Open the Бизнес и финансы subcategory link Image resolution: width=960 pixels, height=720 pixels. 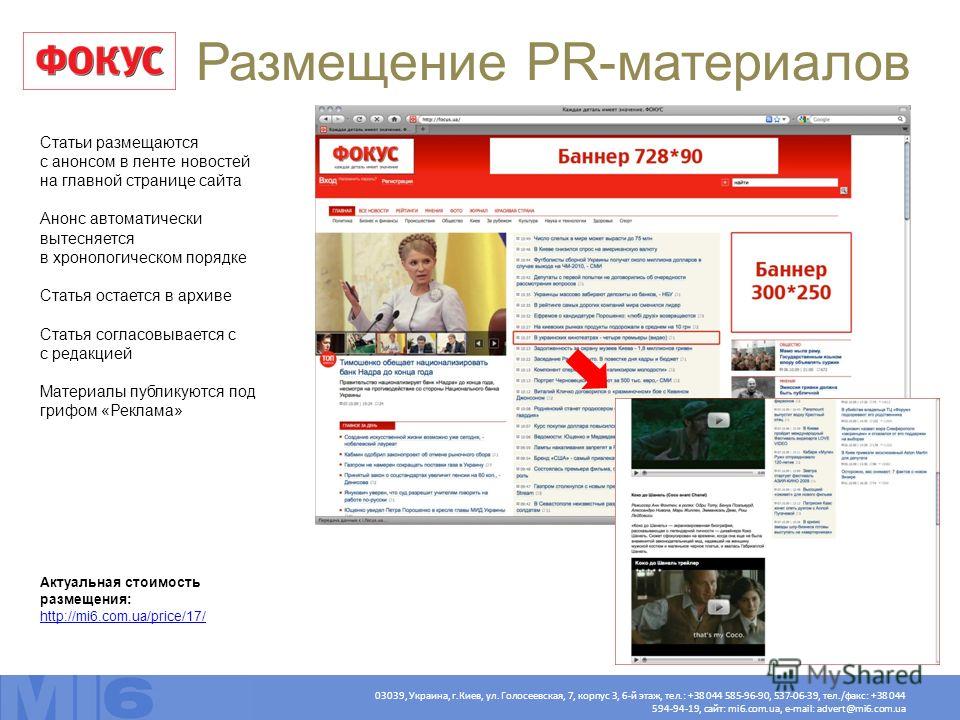378,220
